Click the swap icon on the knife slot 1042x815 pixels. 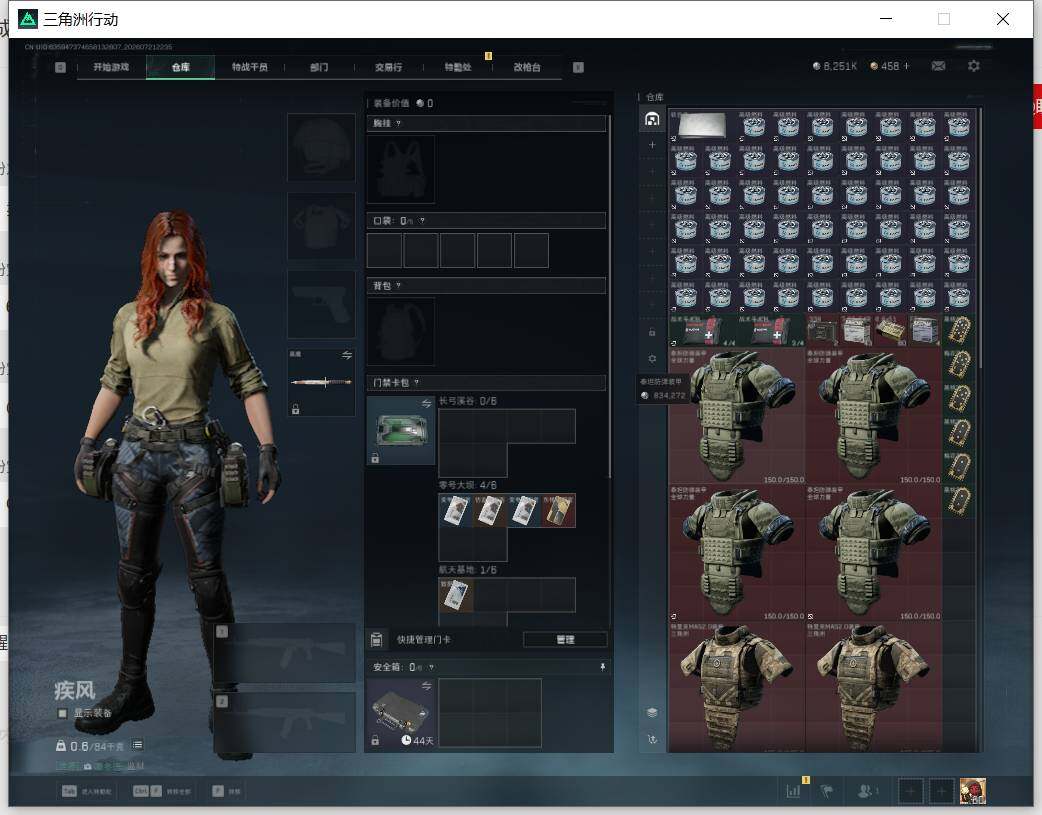coord(347,355)
